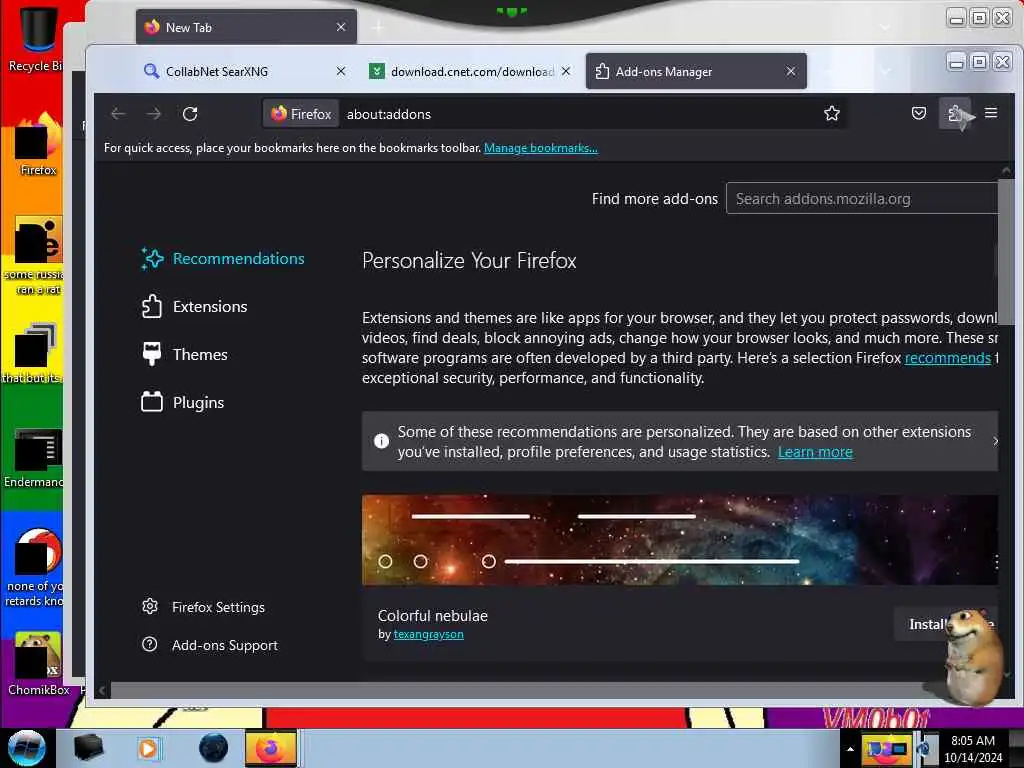Image resolution: width=1024 pixels, height=768 pixels.
Task: Follow the 'recommends' hyperlink in the description
Action: (948, 358)
